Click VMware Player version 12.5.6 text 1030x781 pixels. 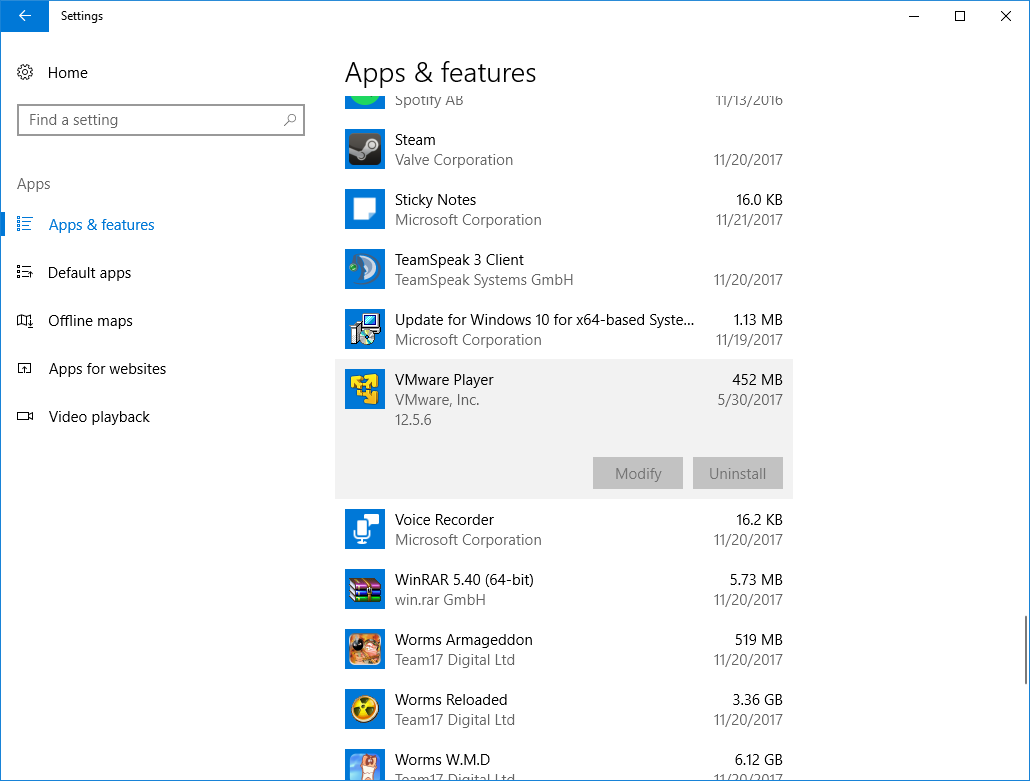pyautogui.click(x=413, y=420)
